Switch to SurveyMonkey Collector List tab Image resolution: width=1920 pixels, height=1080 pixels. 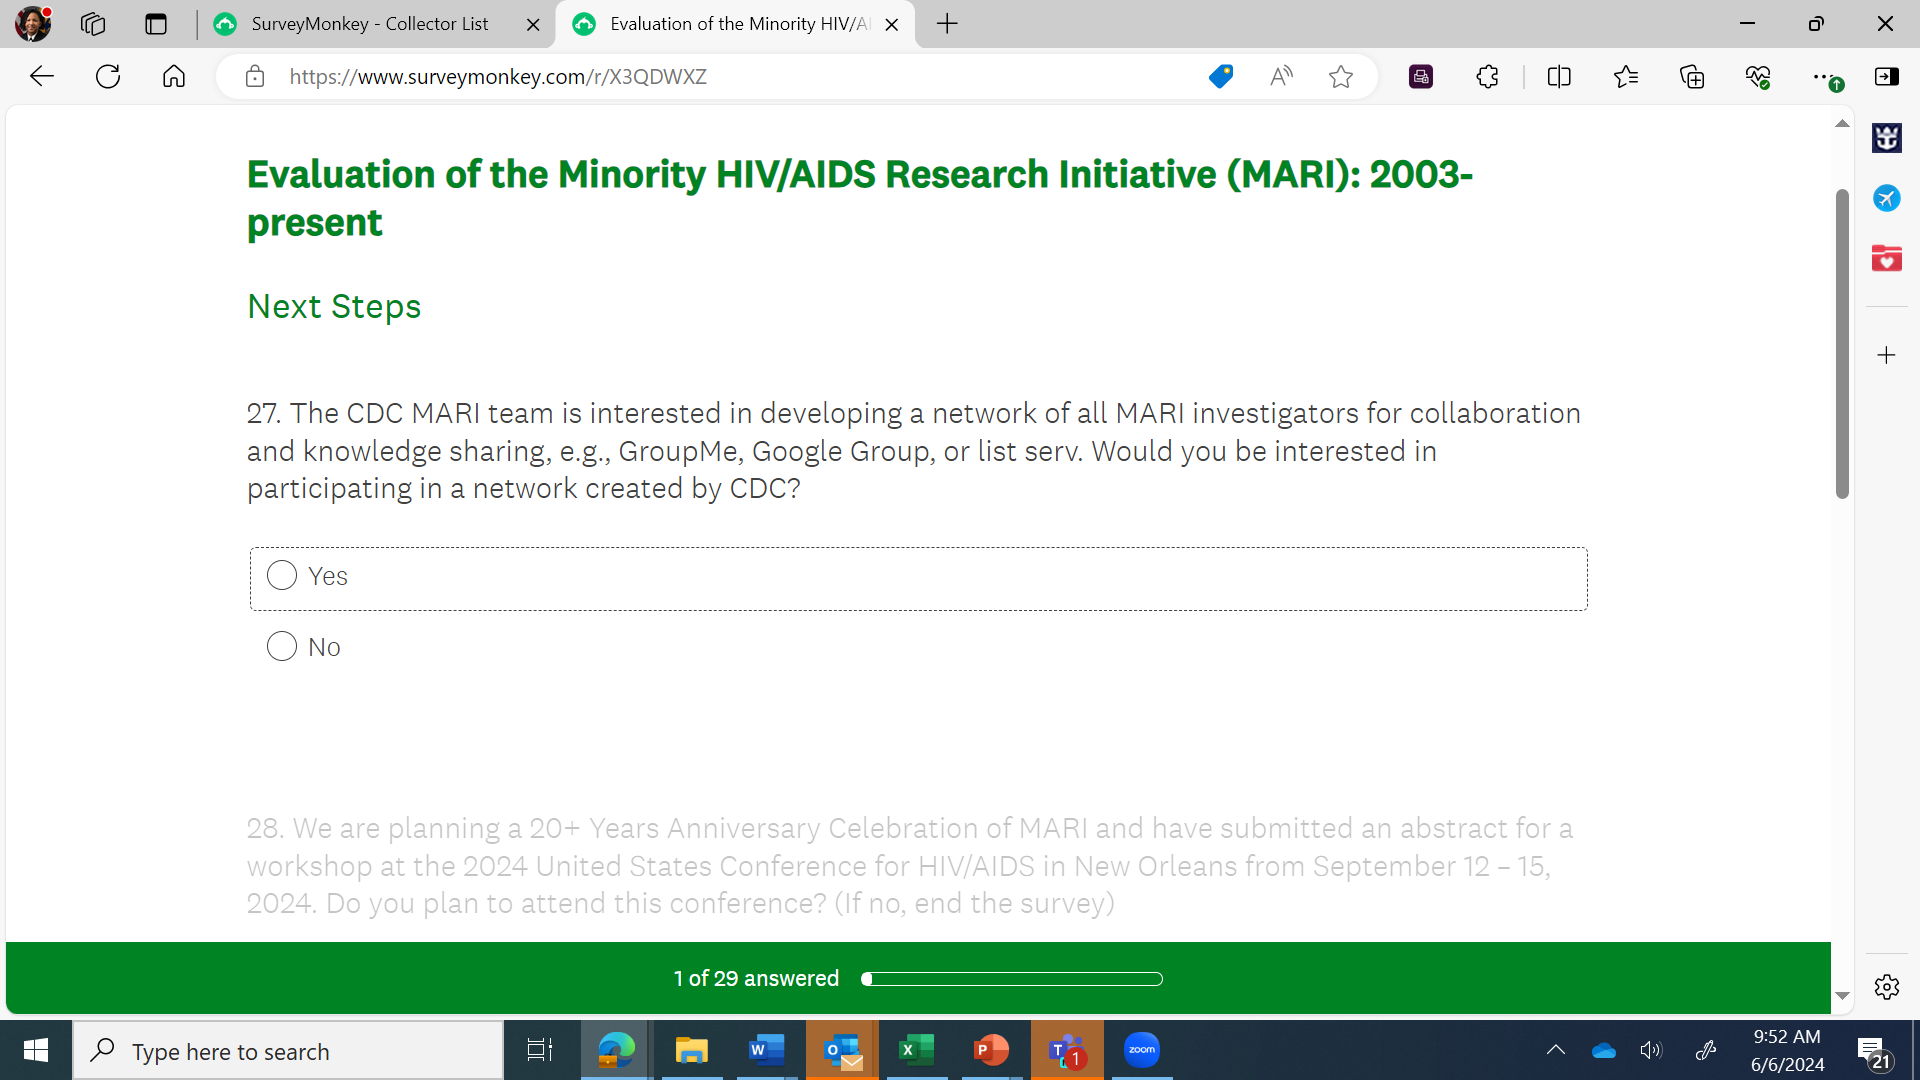(370, 24)
